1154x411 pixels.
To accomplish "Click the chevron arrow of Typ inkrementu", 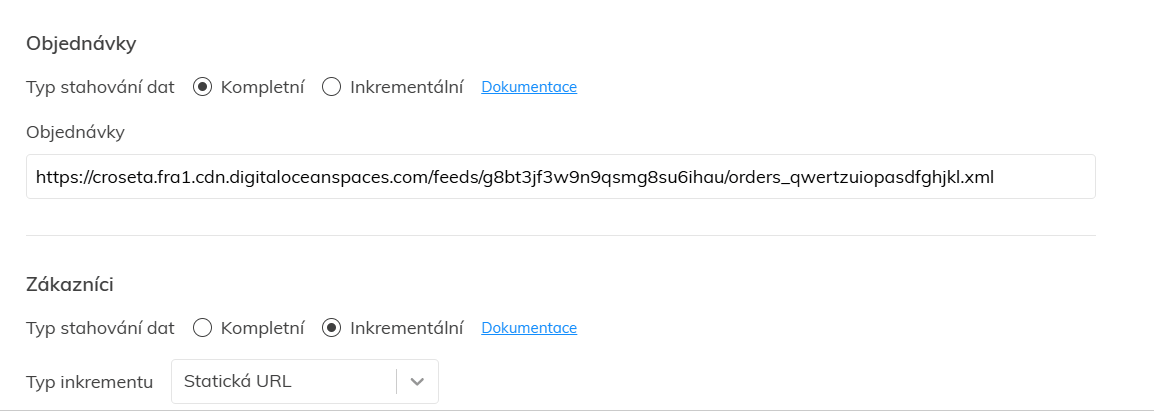I will [x=418, y=381].
